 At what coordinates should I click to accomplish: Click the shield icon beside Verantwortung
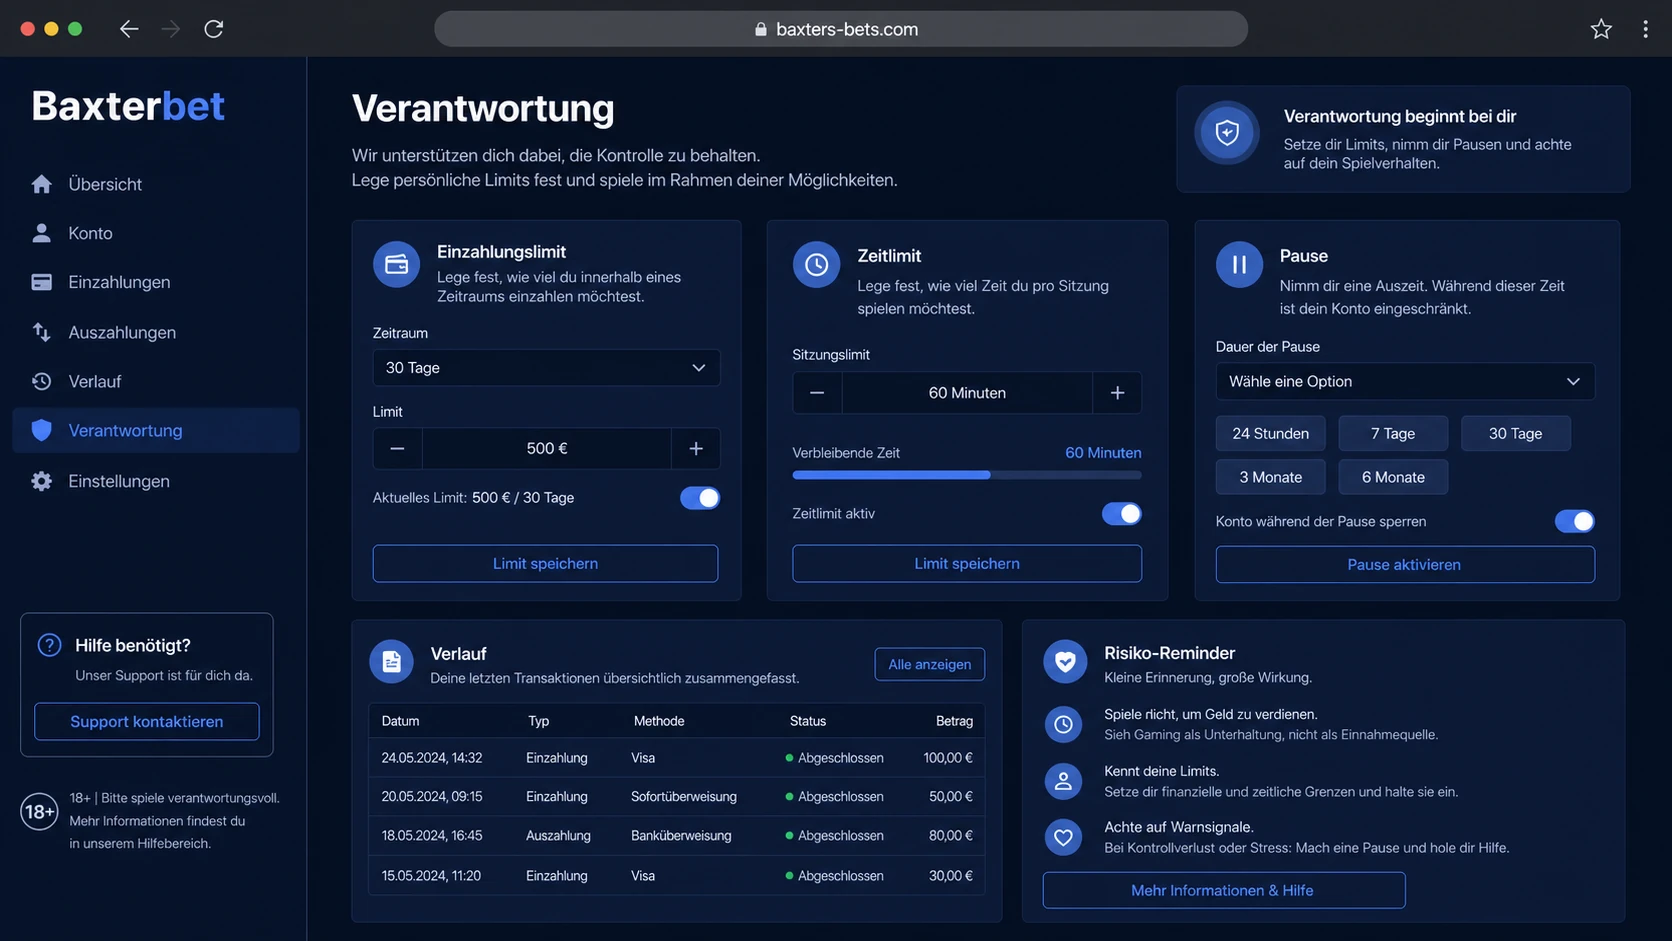41,430
